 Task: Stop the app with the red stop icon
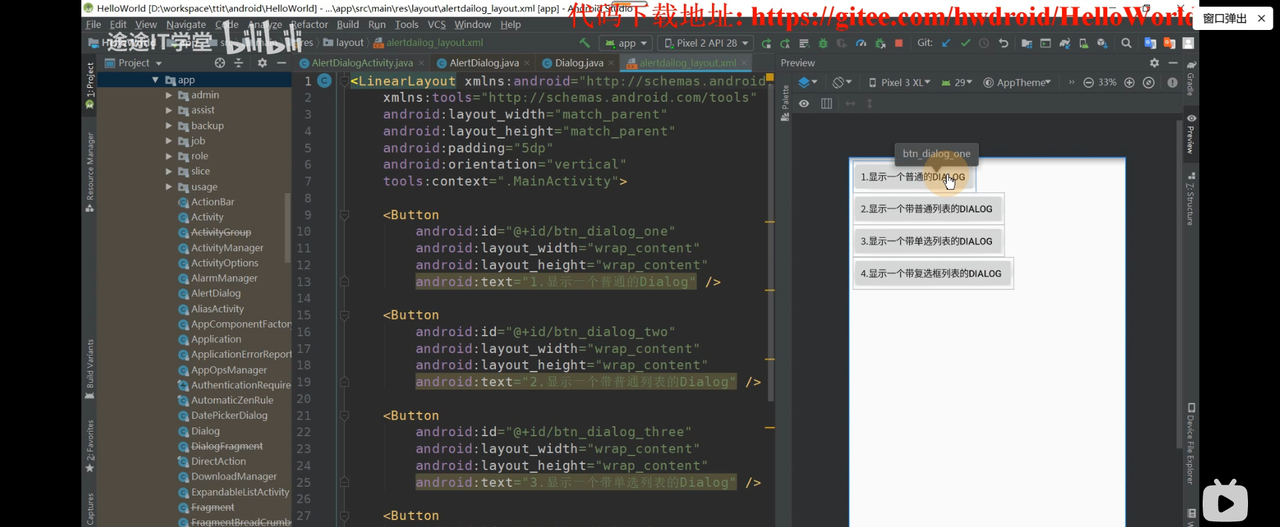(x=898, y=43)
